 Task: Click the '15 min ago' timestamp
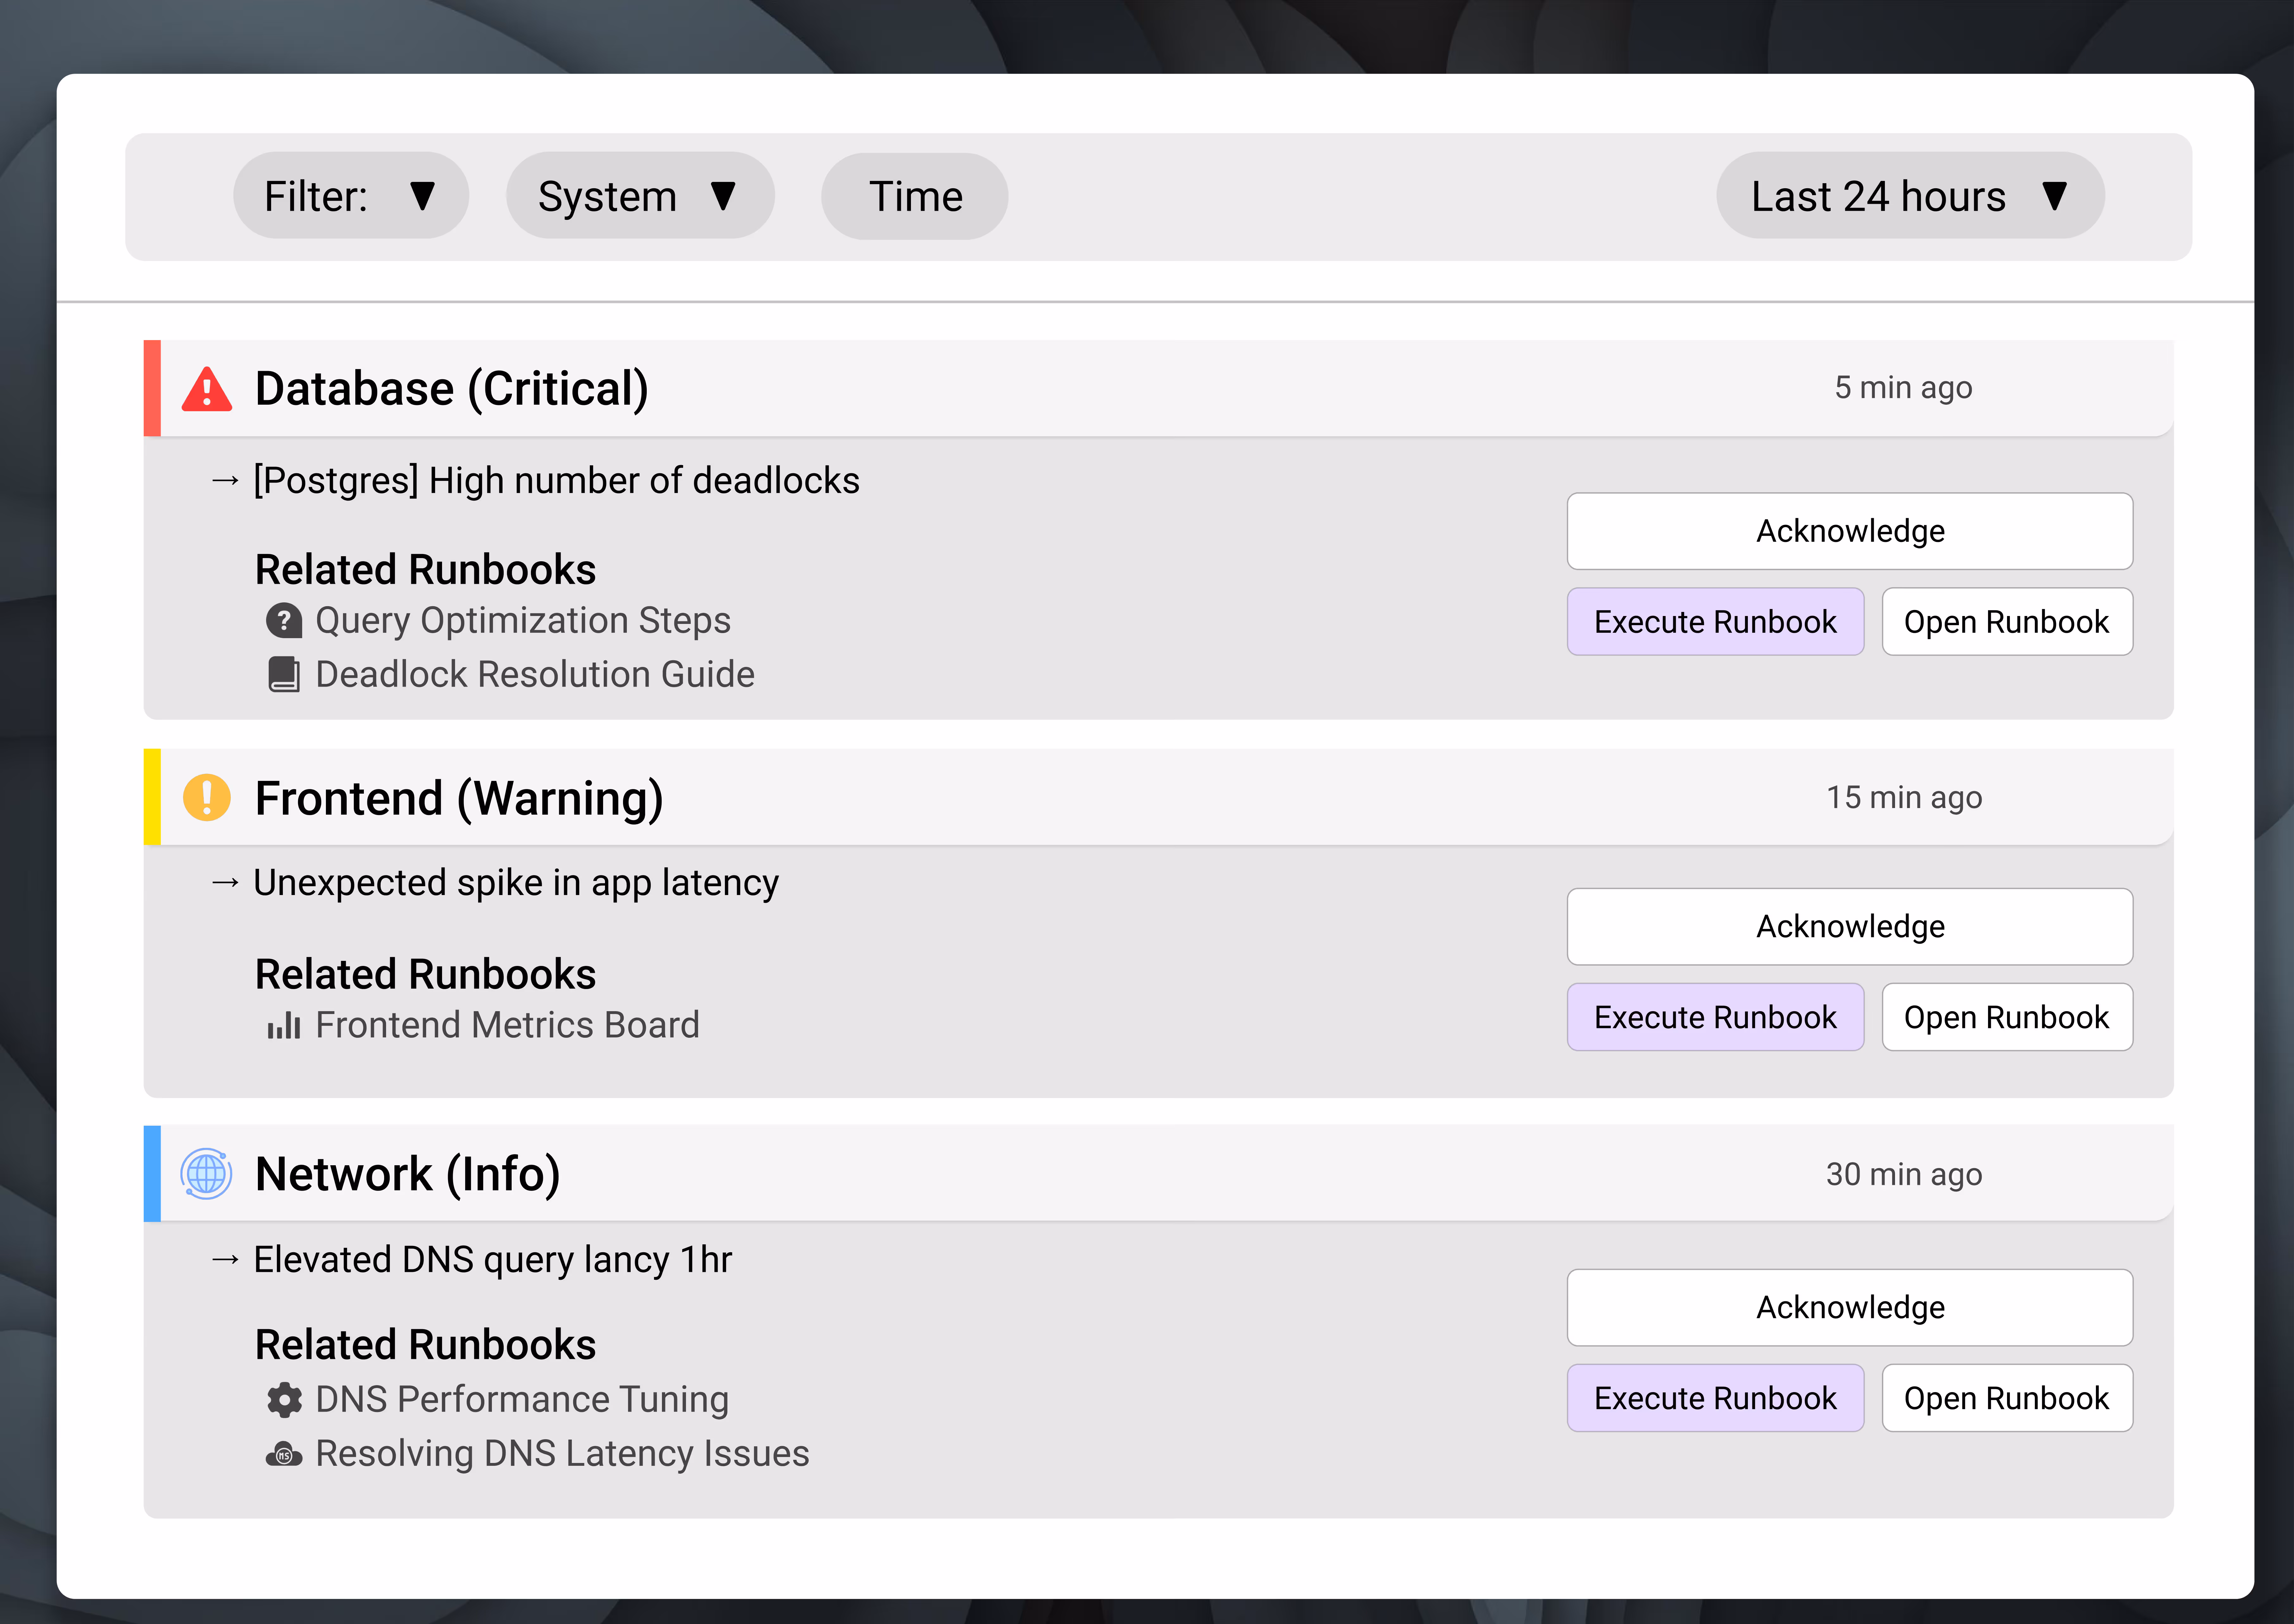[1904, 798]
